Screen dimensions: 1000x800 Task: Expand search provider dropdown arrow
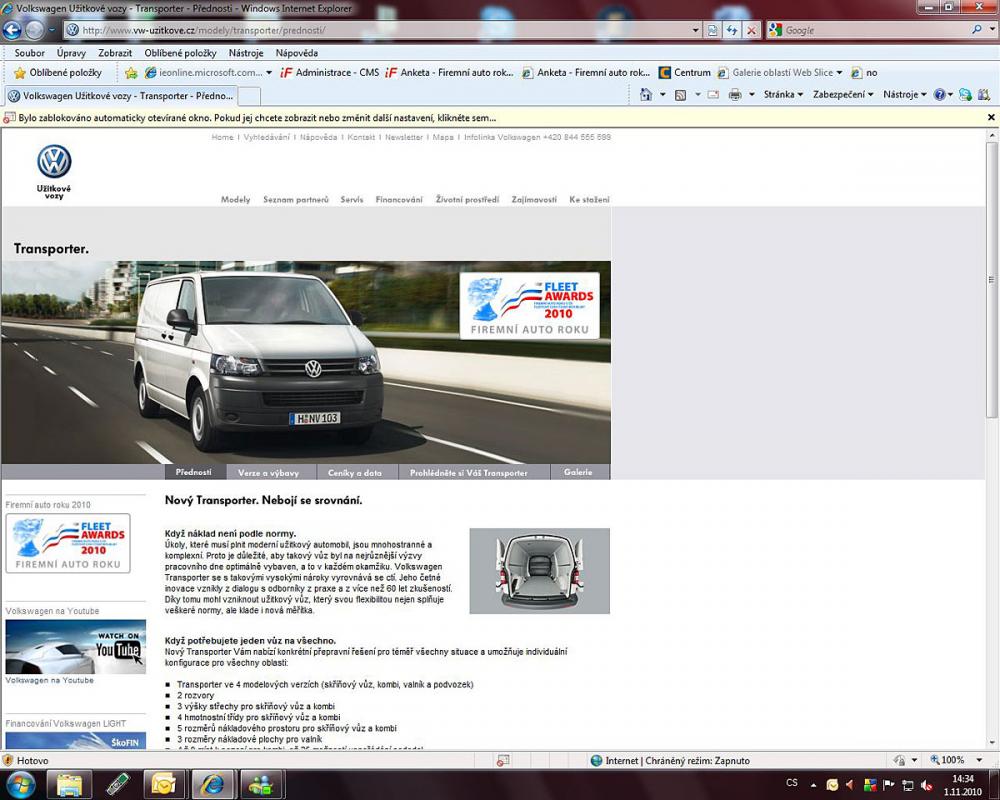coord(992,29)
